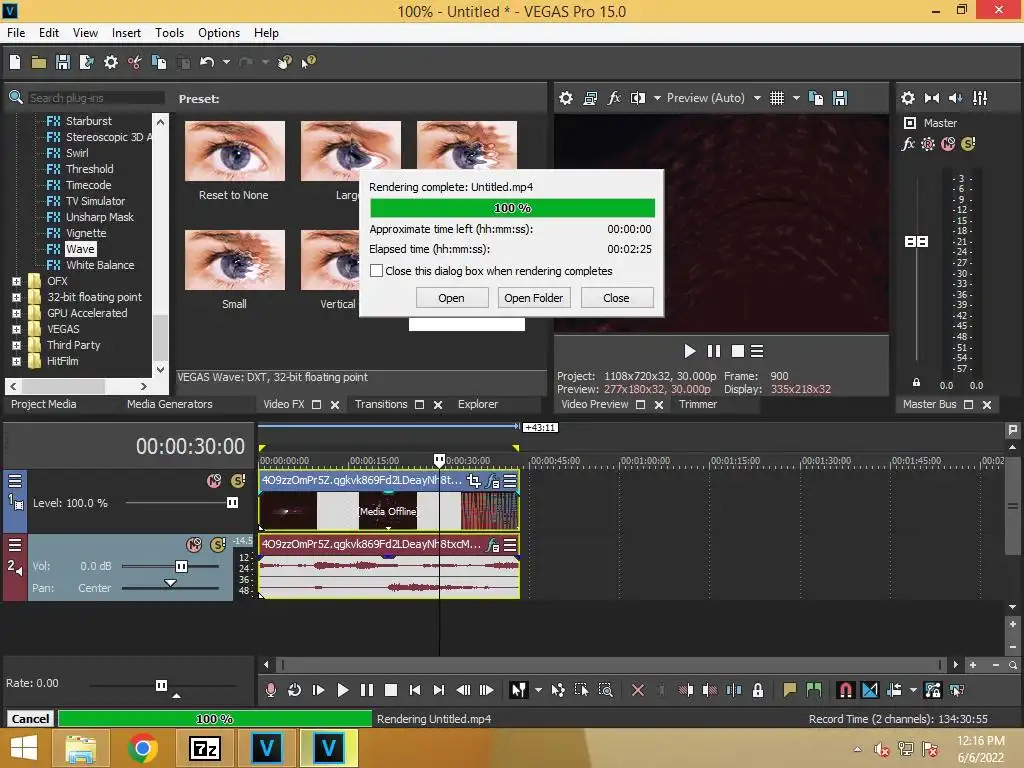
Task: Click audio track Pan slider handle
Action: 170,583
